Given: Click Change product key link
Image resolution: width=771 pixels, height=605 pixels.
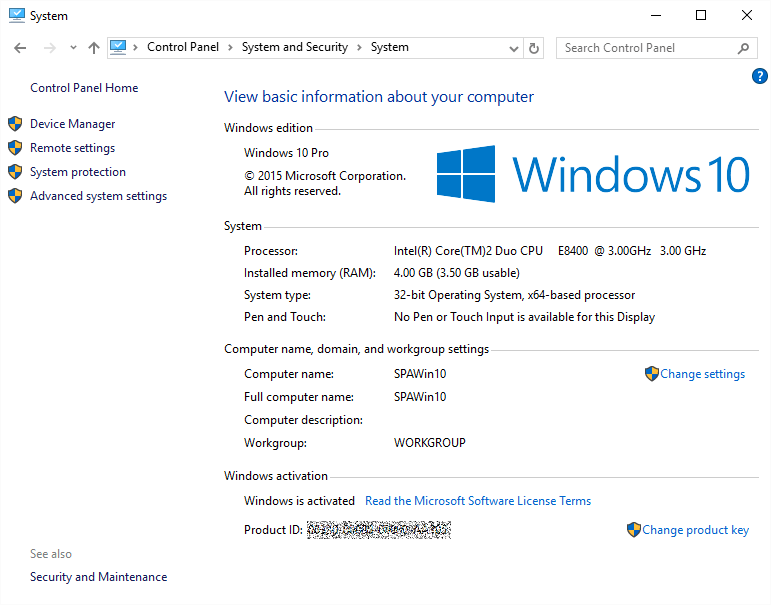Looking at the screenshot, I should (695, 530).
